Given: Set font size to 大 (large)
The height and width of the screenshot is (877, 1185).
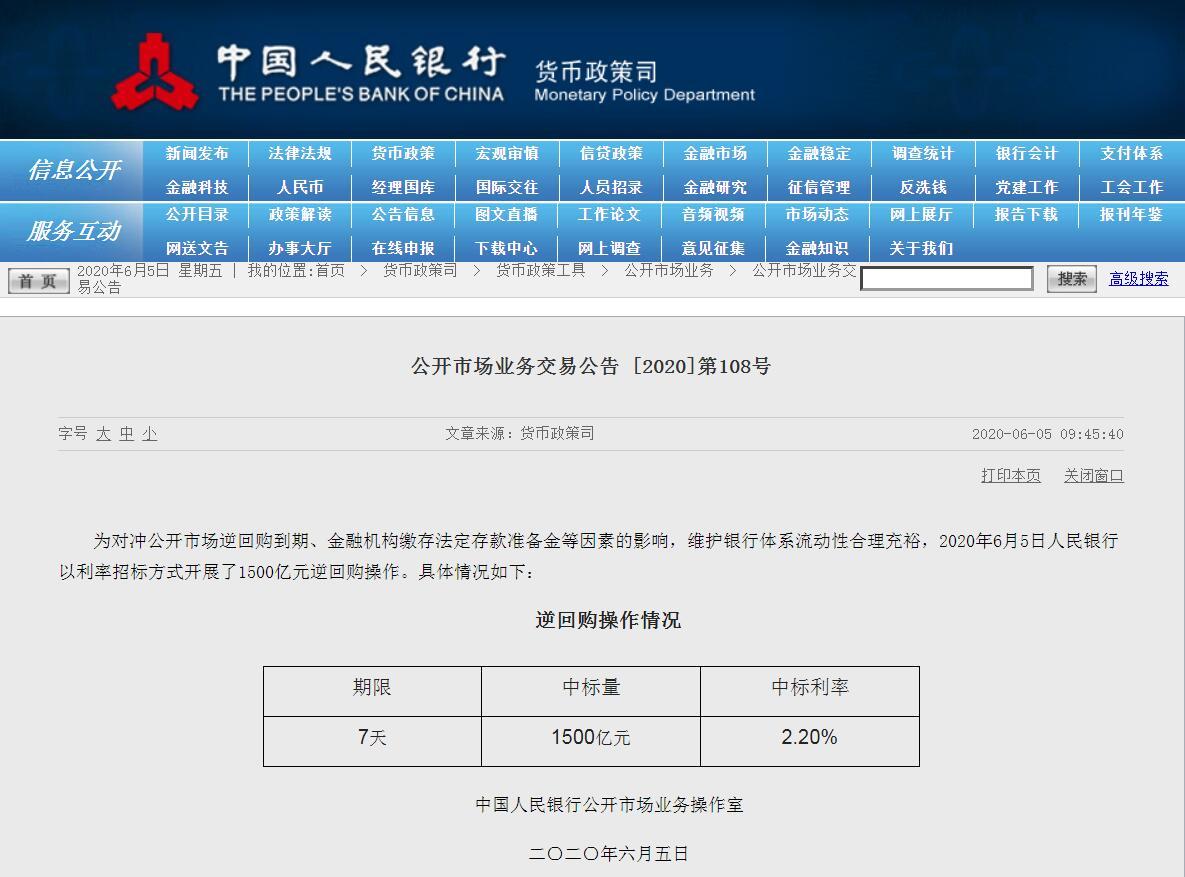Looking at the screenshot, I should [x=104, y=434].
